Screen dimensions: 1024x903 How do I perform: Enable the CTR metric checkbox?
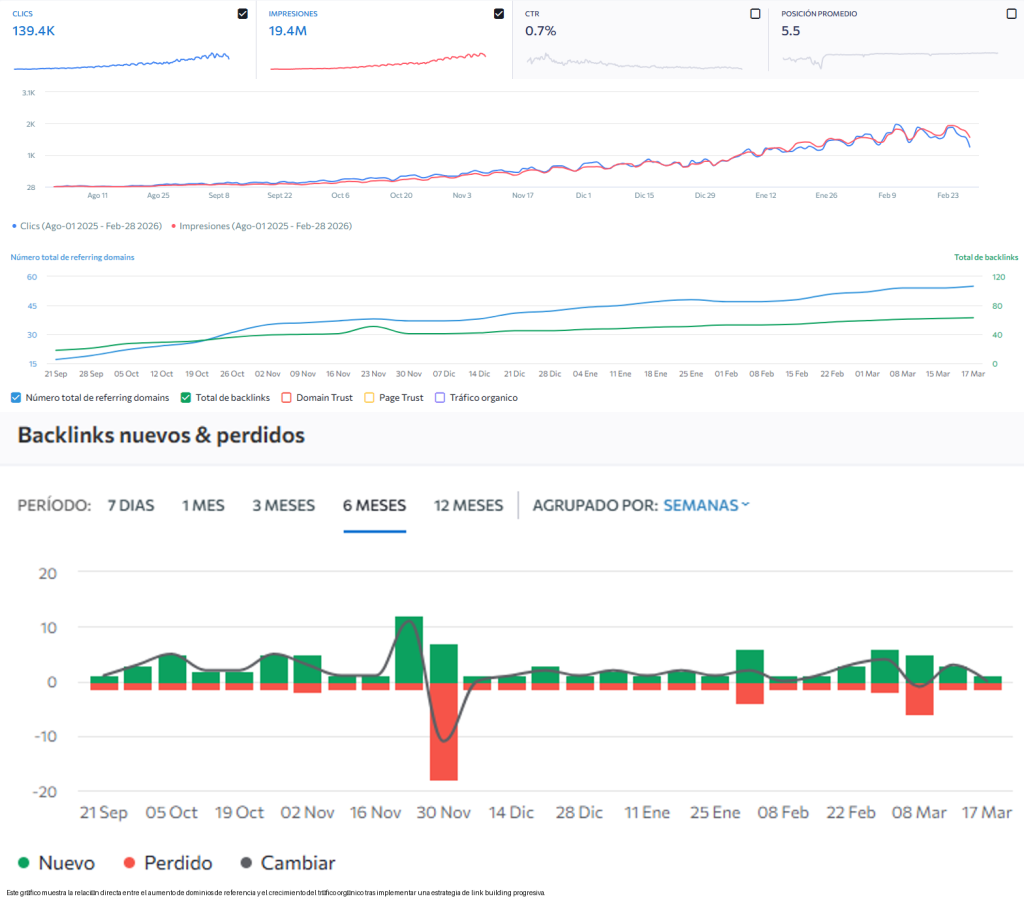pyautogui.click(x=755, y=14)
